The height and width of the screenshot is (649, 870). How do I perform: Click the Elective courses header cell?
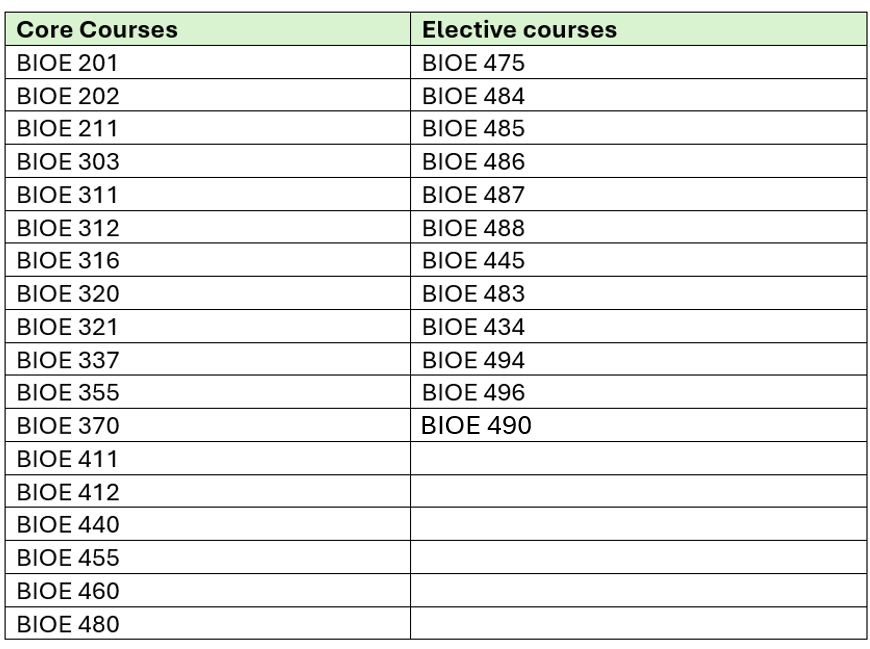pyautogui.click(x=638, y=29)
